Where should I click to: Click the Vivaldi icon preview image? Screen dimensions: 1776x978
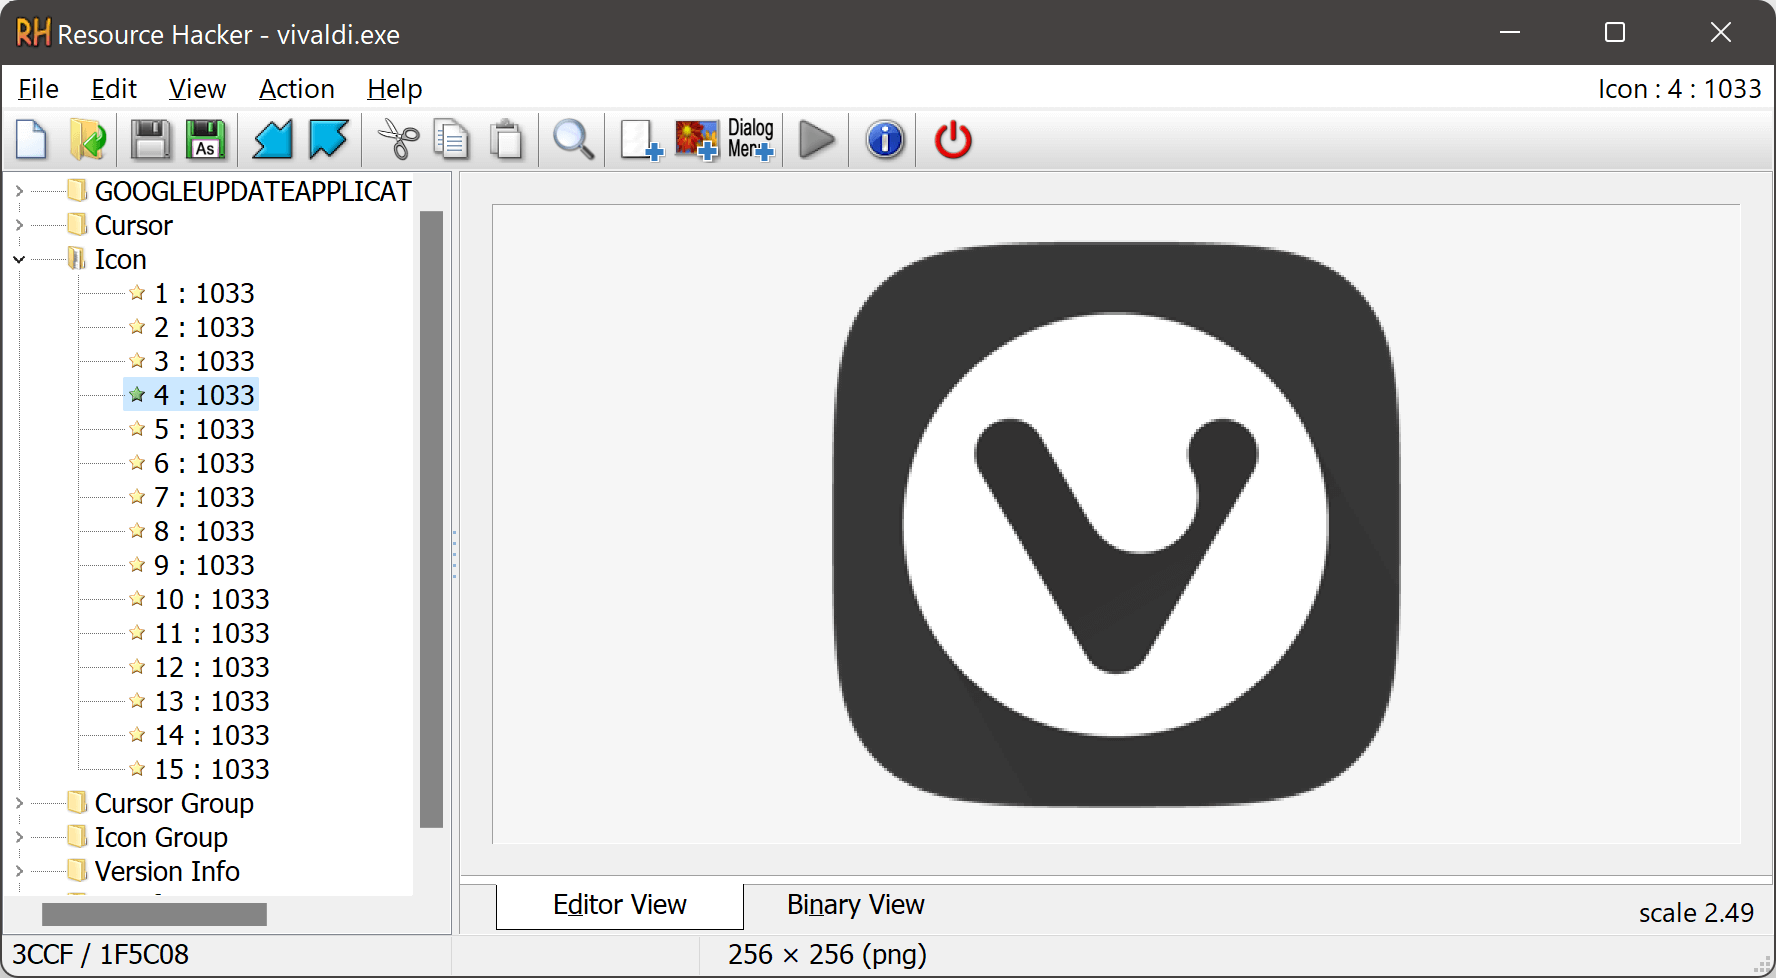tap(1116, 525)
